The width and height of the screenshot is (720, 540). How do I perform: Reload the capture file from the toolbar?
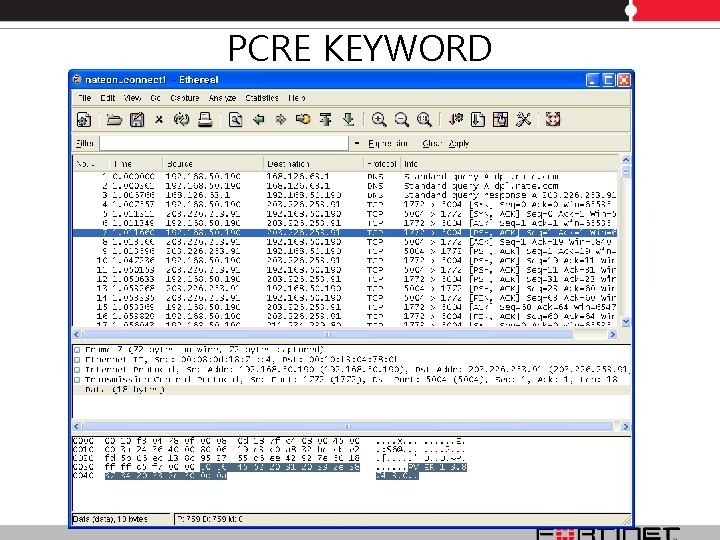[x=182, y=120]
